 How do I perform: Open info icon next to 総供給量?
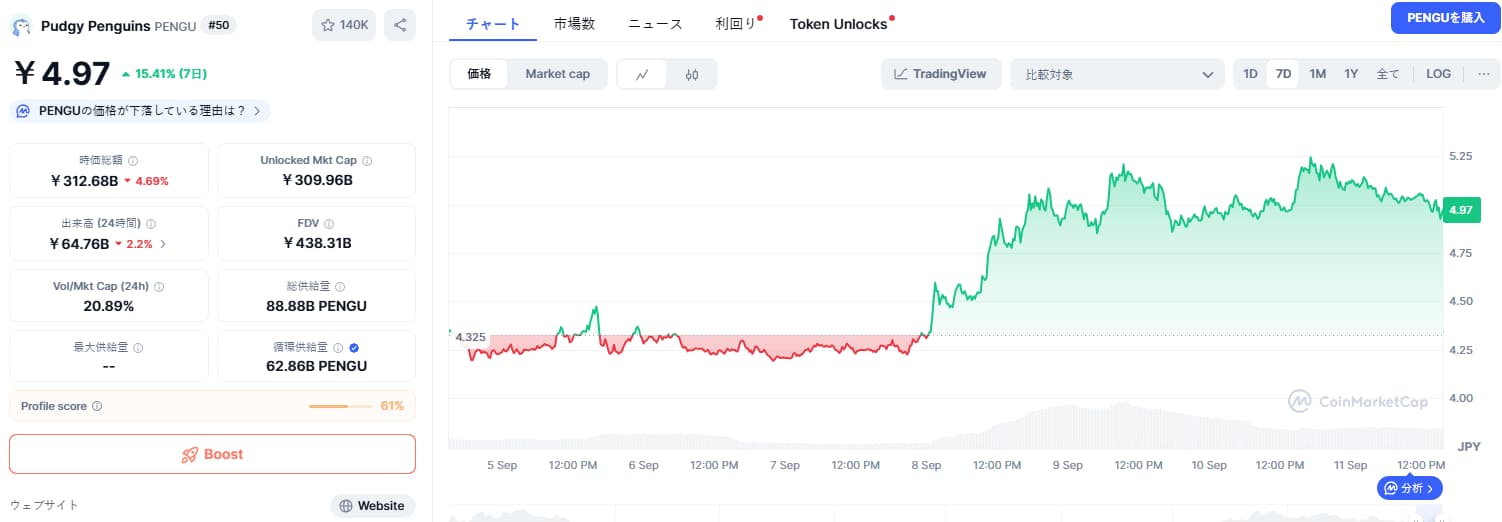(339, 286)
